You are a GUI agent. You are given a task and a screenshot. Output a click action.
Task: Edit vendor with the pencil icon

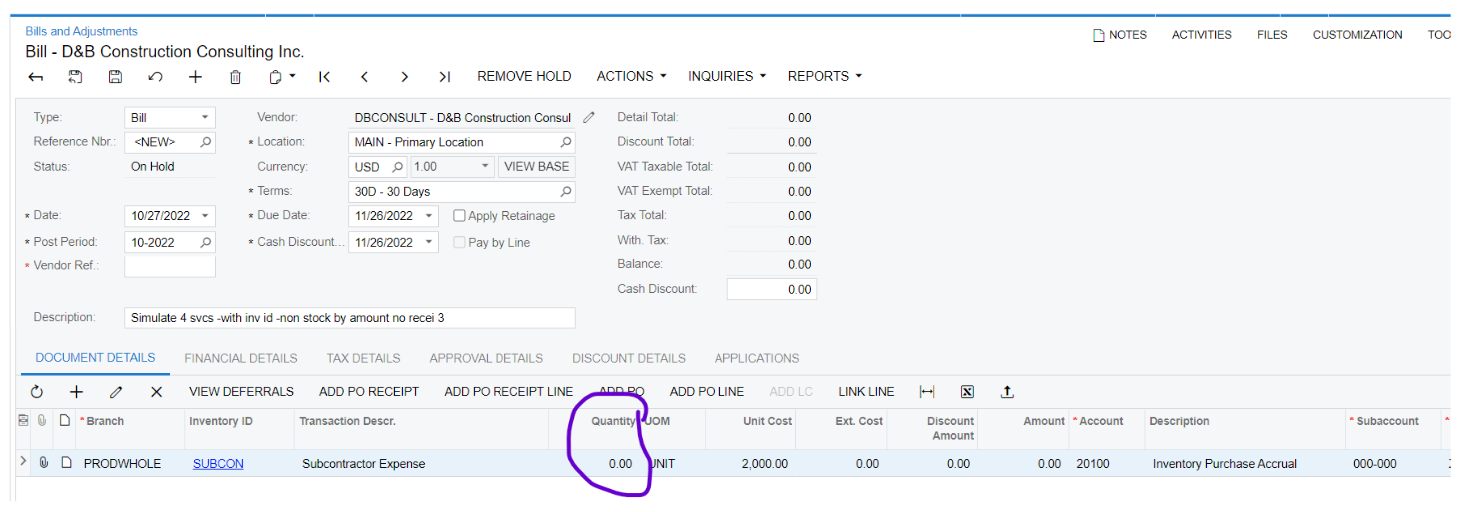tap(589, 118)
